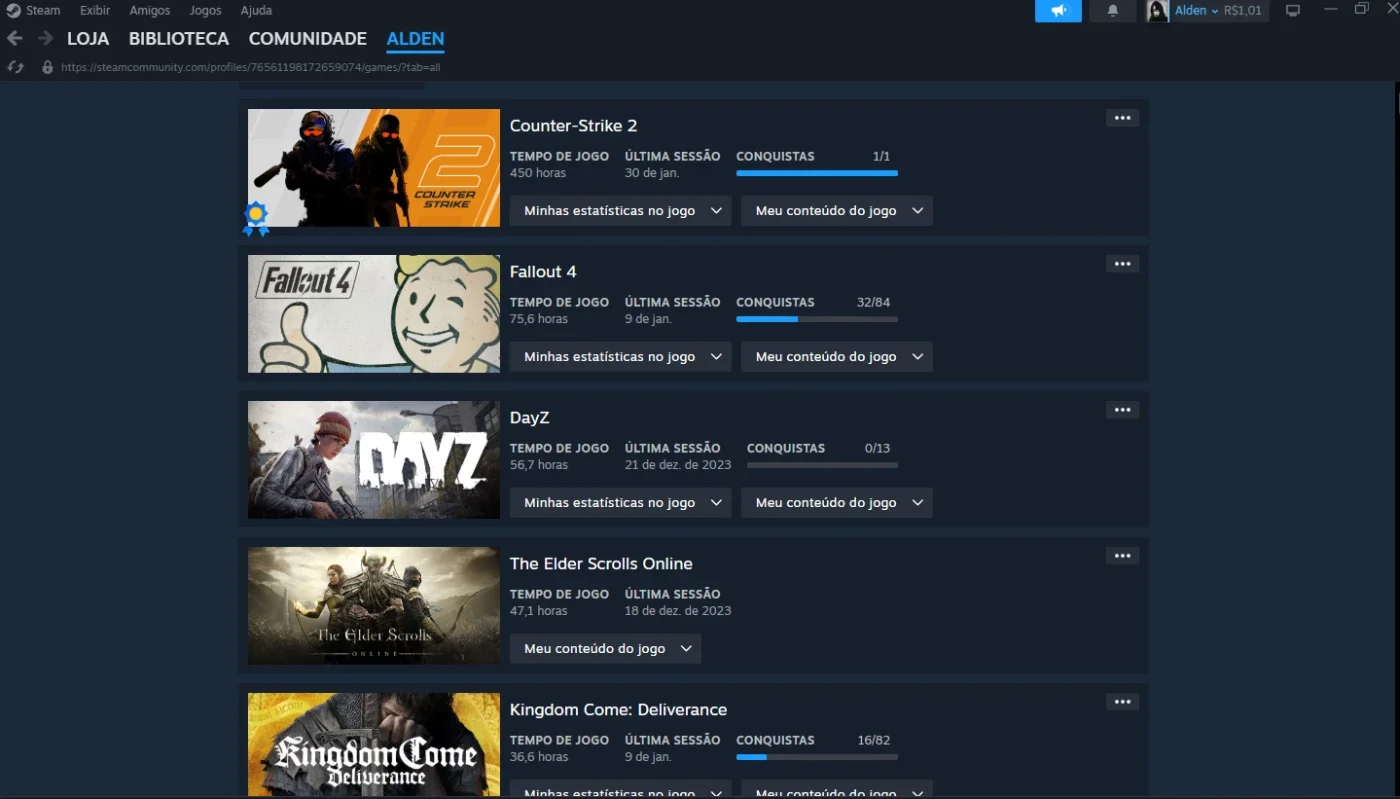Open the Kingdom Come: Deliverance title link
This screenshot has width=1400, height=799.
point(618,710)
